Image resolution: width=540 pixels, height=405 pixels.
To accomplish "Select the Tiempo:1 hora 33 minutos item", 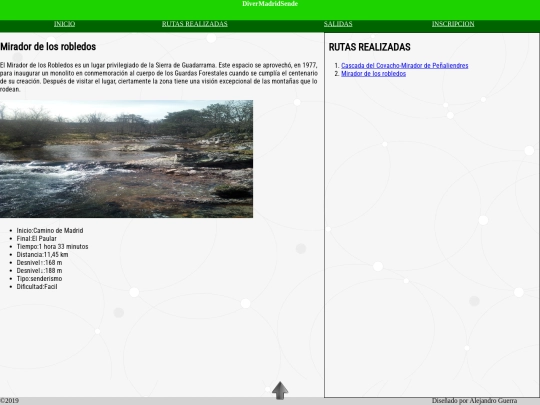I will (x=52, y=247).
